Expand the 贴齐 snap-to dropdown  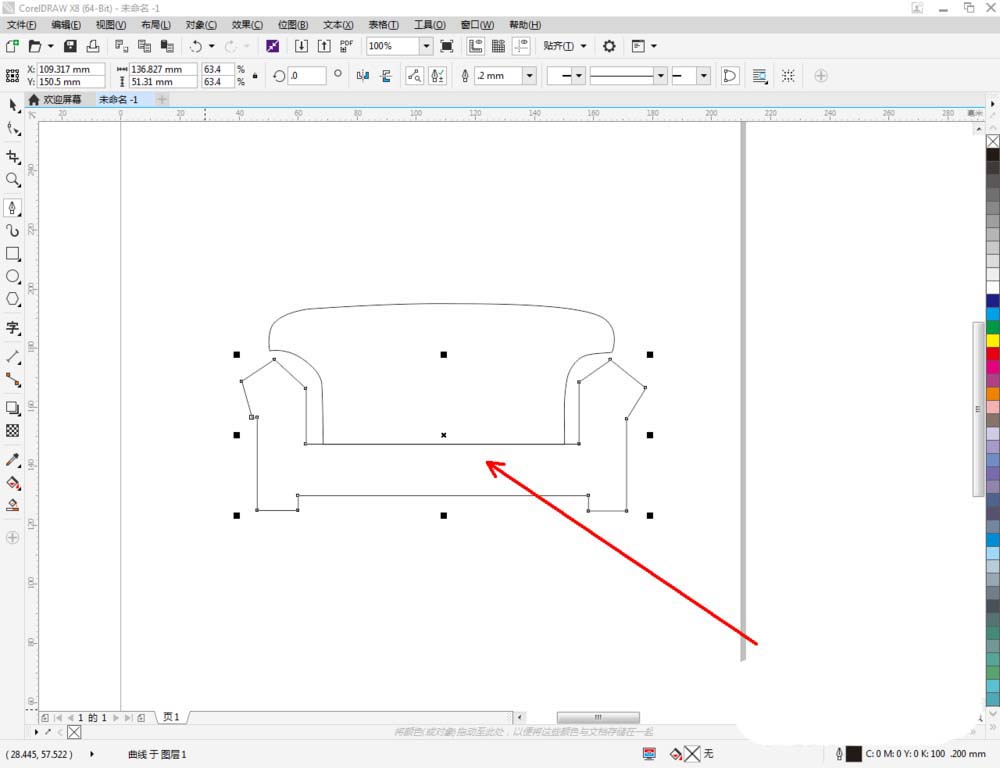(583, 46)
